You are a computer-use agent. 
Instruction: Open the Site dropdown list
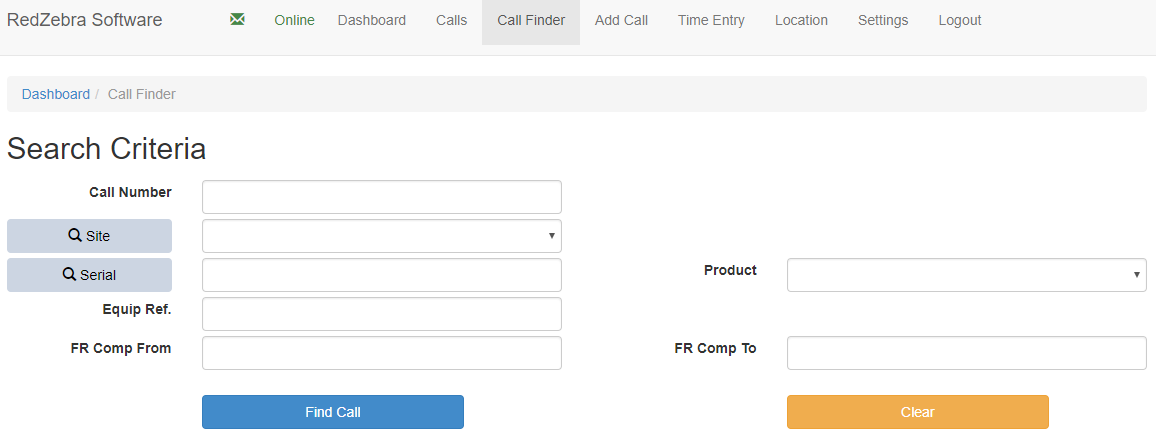click(x=381, y=236)
